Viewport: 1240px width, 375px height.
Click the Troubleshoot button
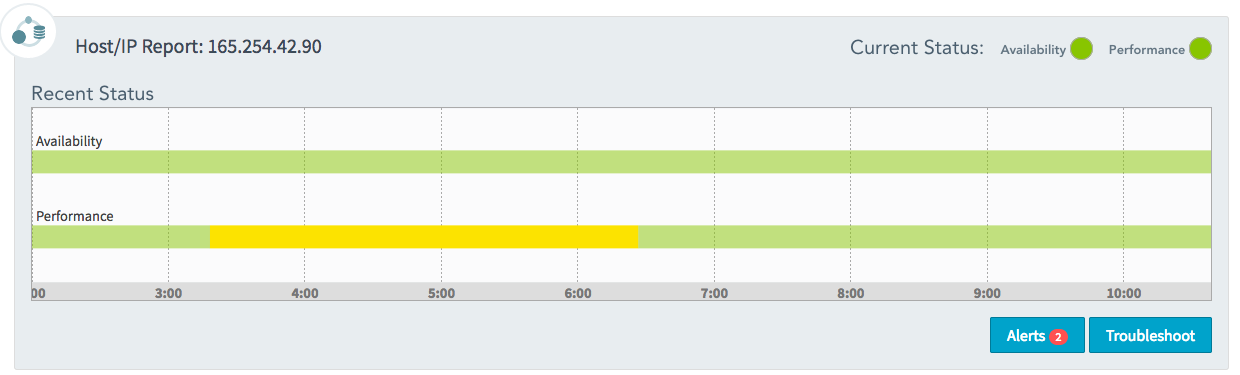pos(1150,336)
